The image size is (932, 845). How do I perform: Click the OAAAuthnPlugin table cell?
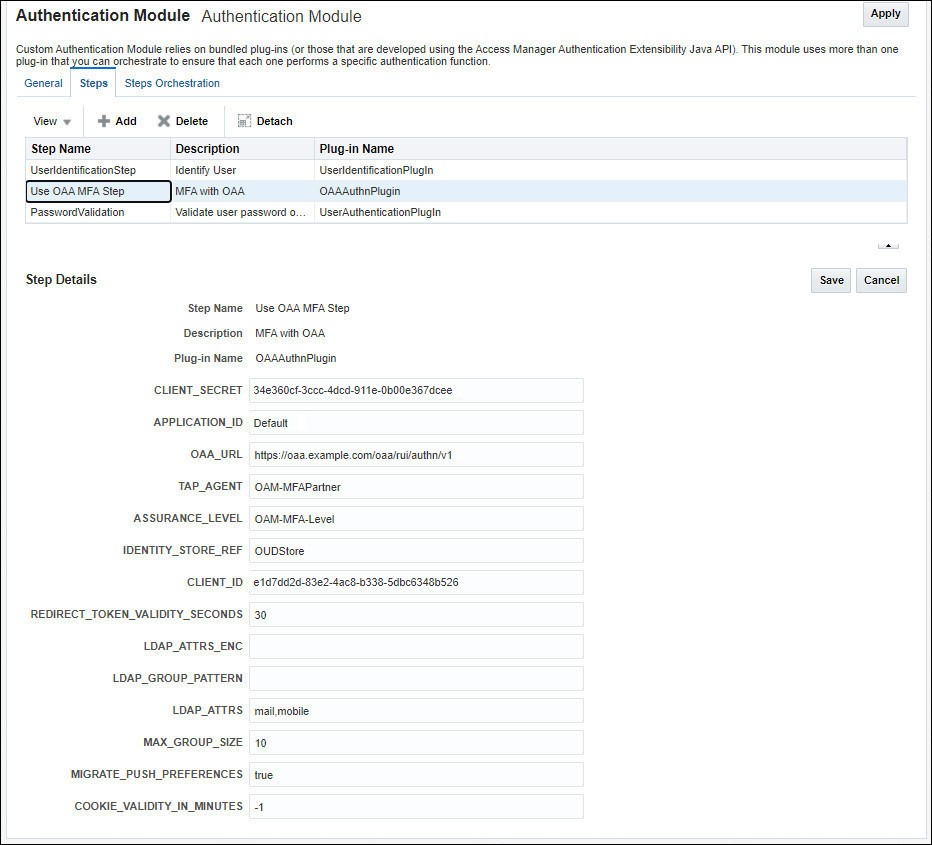[x=610, y=191]
